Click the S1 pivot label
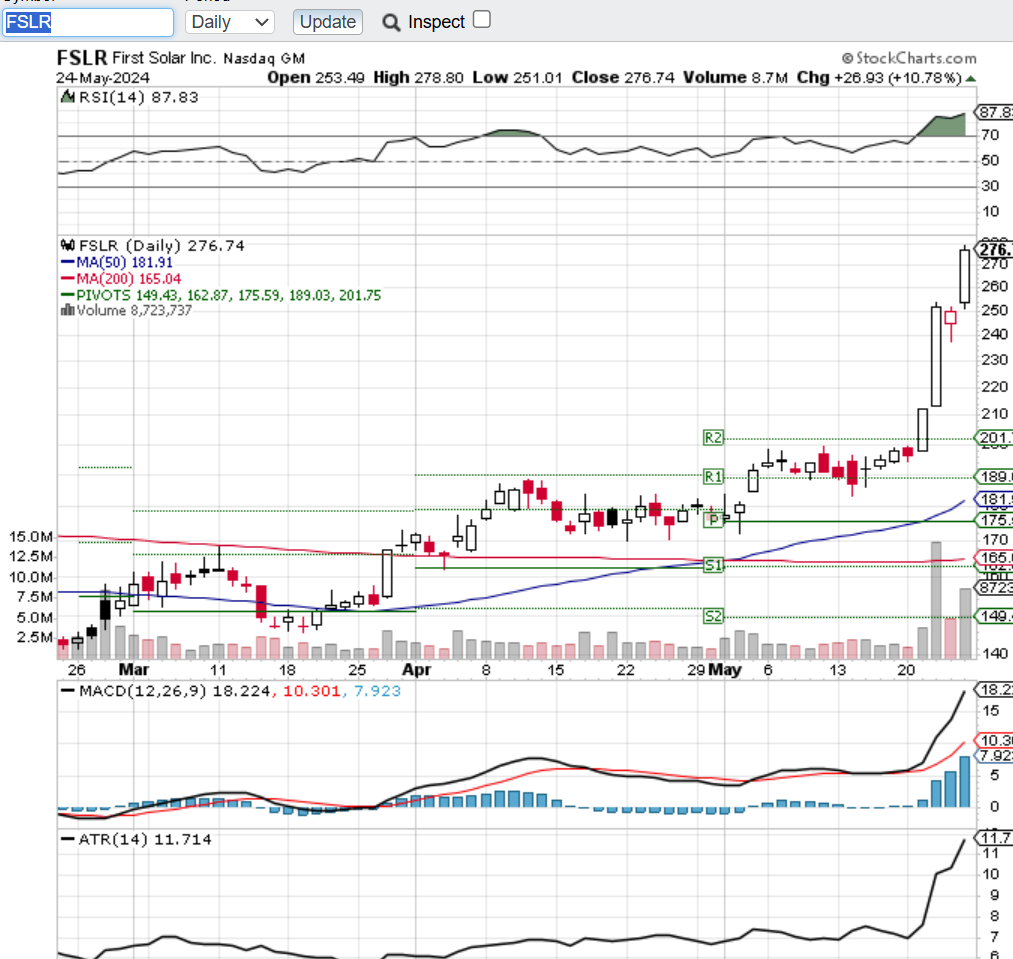Screen dimensions: 1013x959 click(713, 565)
